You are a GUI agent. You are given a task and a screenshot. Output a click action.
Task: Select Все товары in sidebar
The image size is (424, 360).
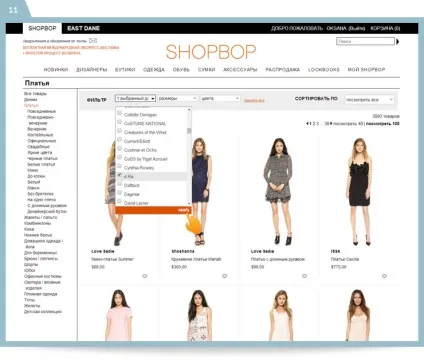pos(35,94)
